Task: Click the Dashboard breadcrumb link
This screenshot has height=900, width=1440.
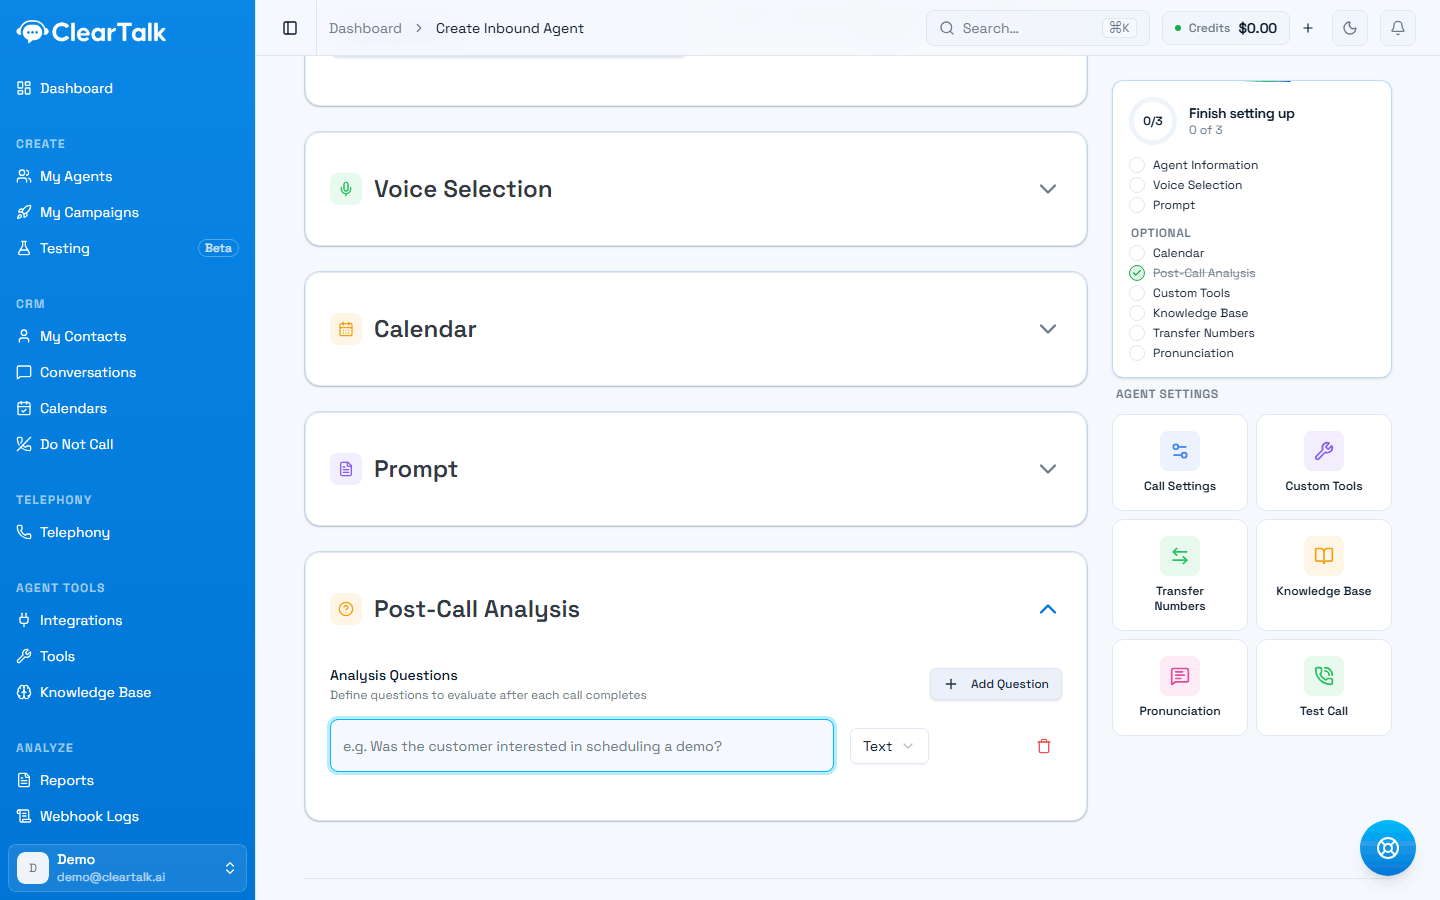Action: 365,28
